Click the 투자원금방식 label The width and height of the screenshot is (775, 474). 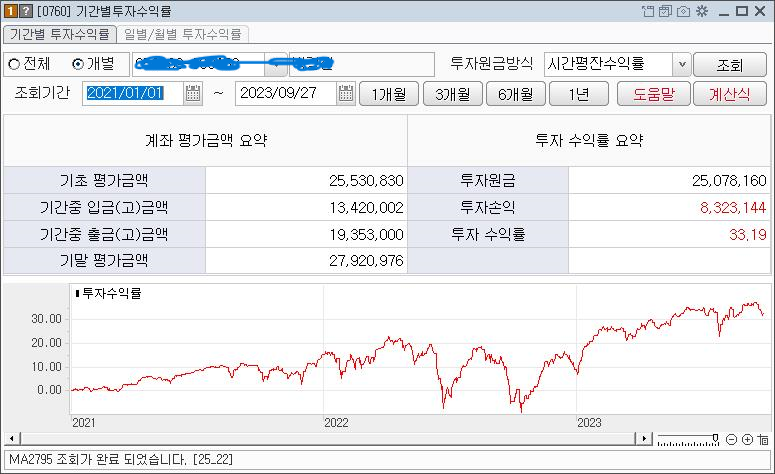point(492,64)
